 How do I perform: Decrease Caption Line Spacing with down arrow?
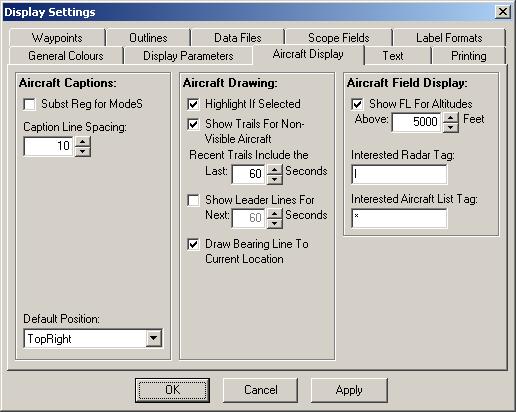coord(82,151)
